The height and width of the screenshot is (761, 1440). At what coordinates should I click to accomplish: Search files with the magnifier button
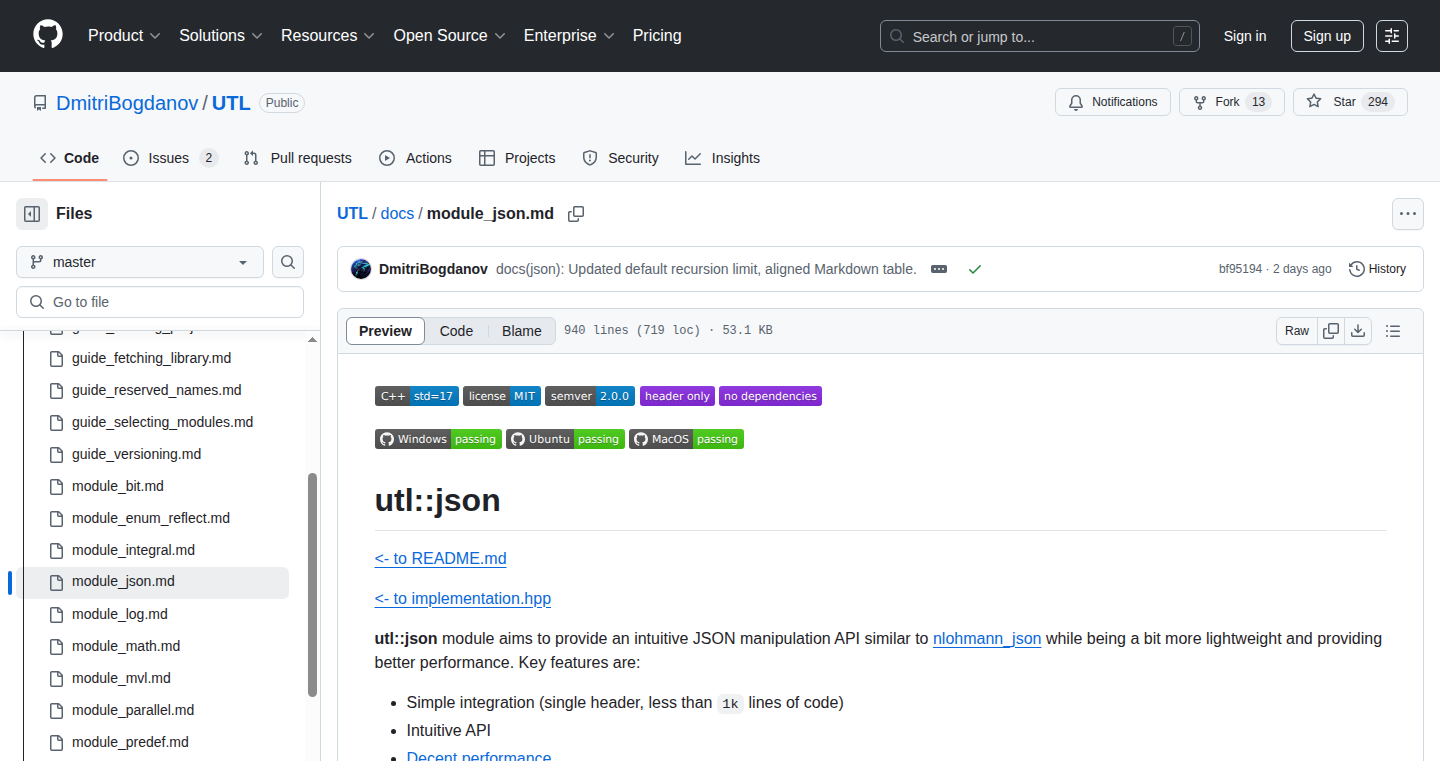tap(288, 262)
